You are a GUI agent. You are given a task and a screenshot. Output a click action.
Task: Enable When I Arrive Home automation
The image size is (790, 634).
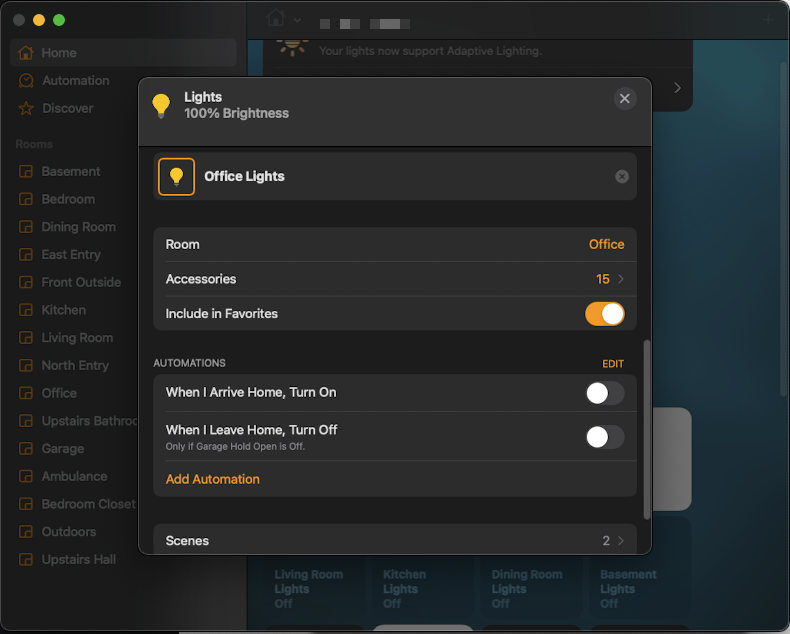[604, 393]
